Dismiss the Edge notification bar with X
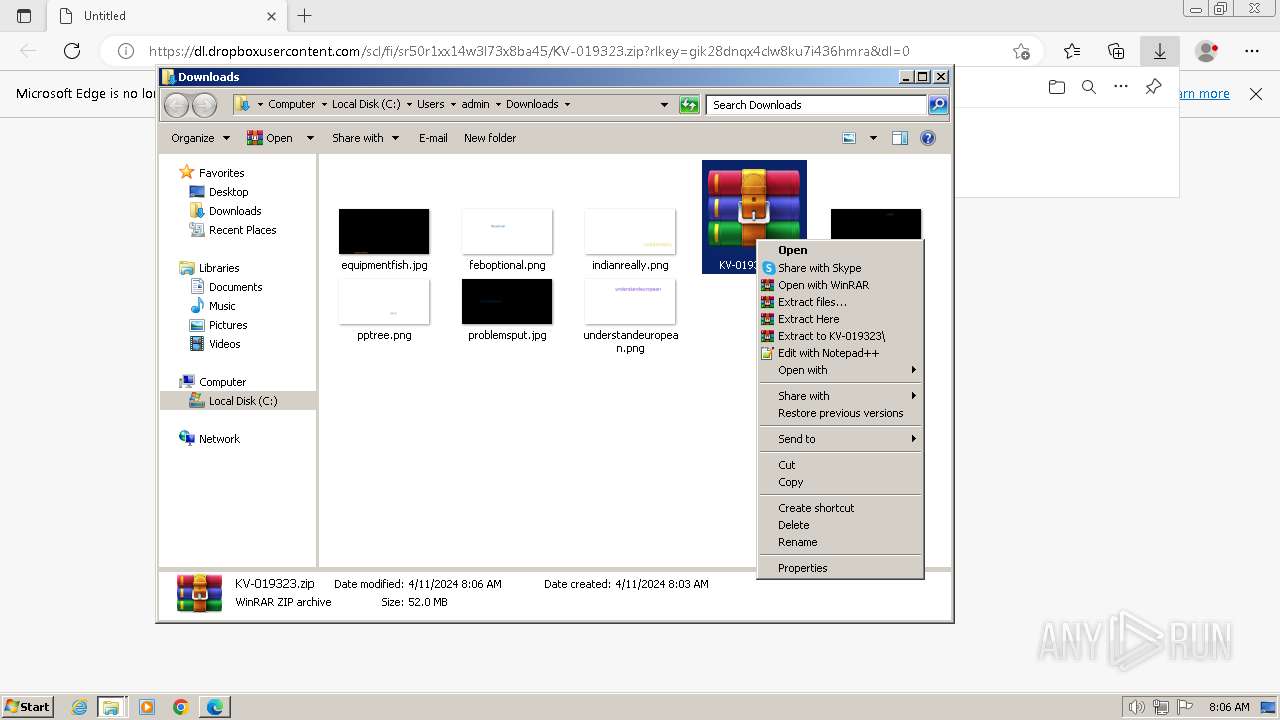The height and width of the screenshot is (720, 1280). [x=1256, y=94]
